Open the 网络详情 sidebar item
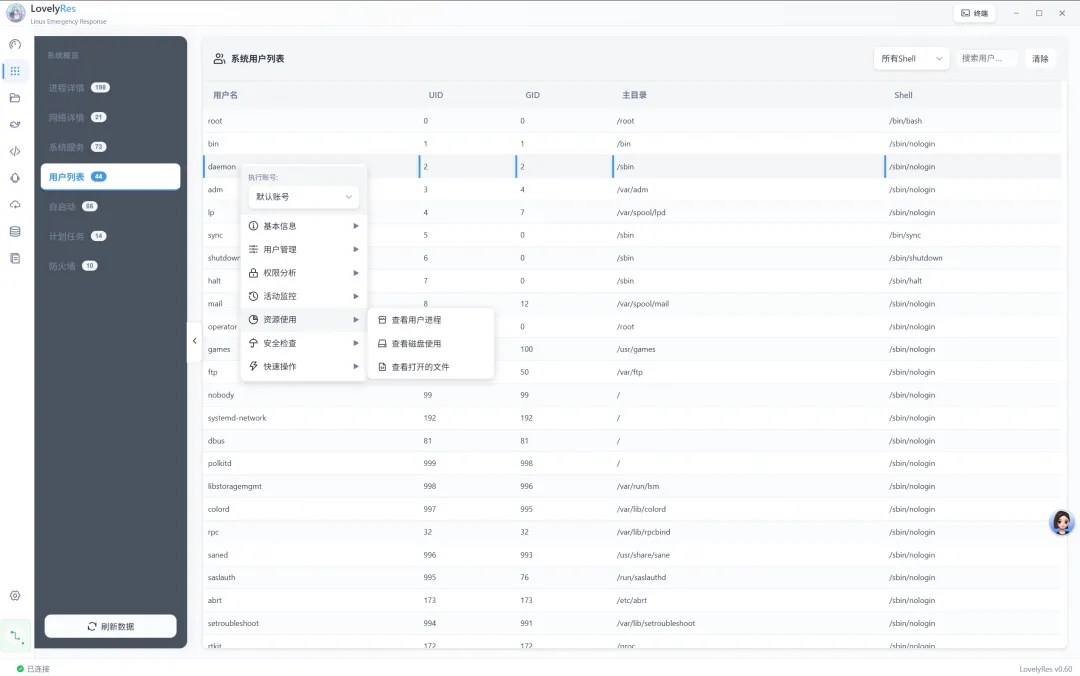The height and width of the screenshot is (676, 1080). click(x=110, y=117)
